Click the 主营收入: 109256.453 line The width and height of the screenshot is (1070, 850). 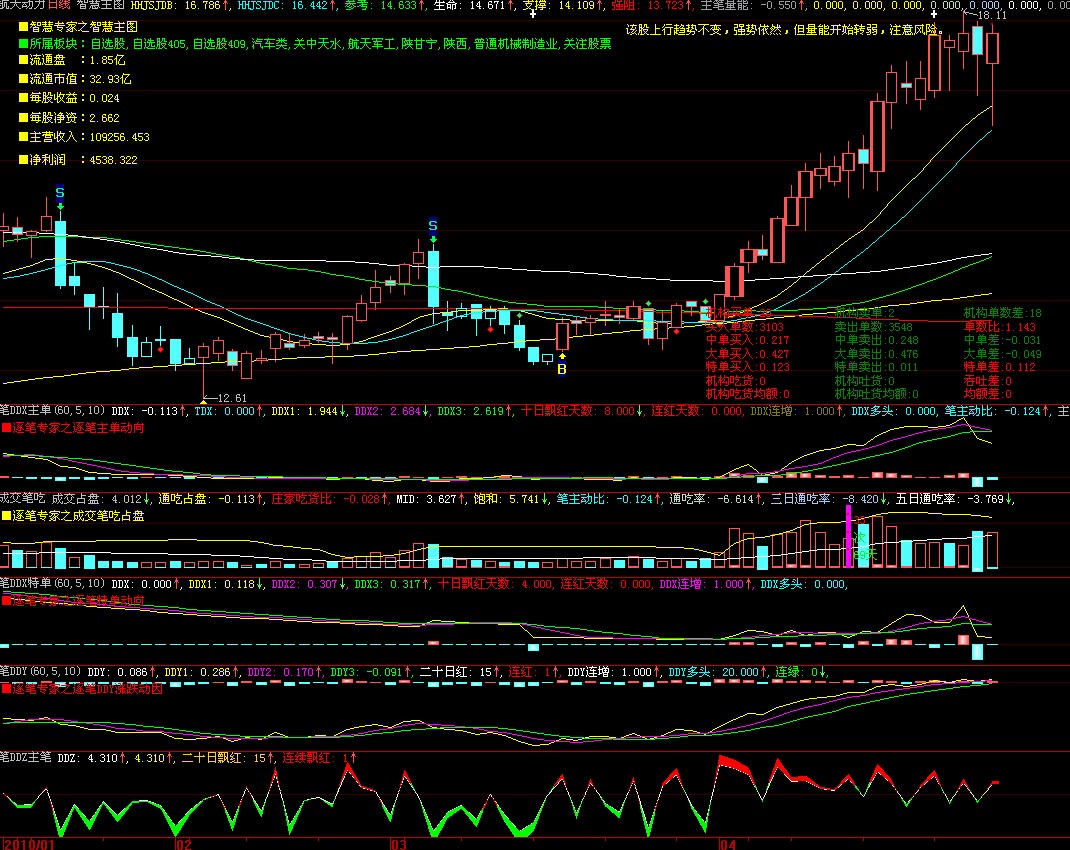[84, 137]
